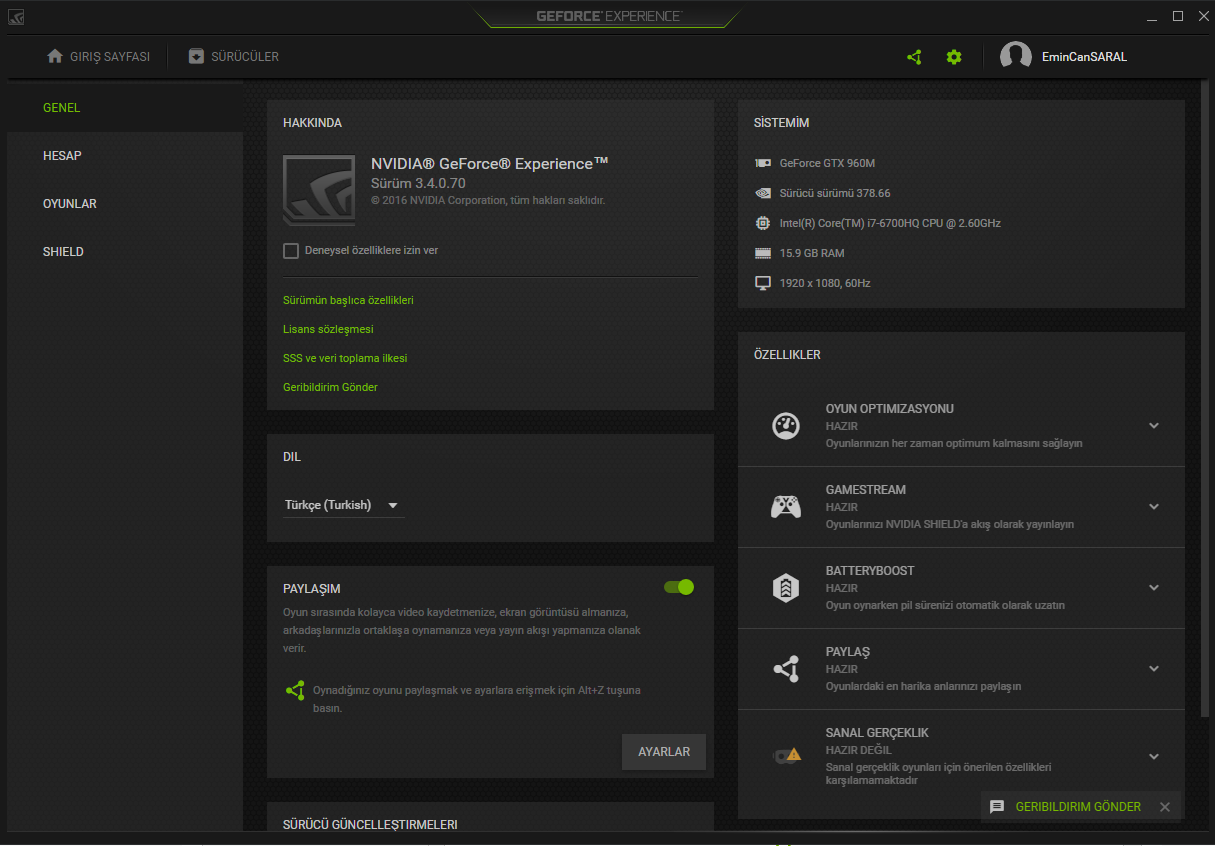Open the Türkçe (Turkish) language dropdown

click(344, 505)
